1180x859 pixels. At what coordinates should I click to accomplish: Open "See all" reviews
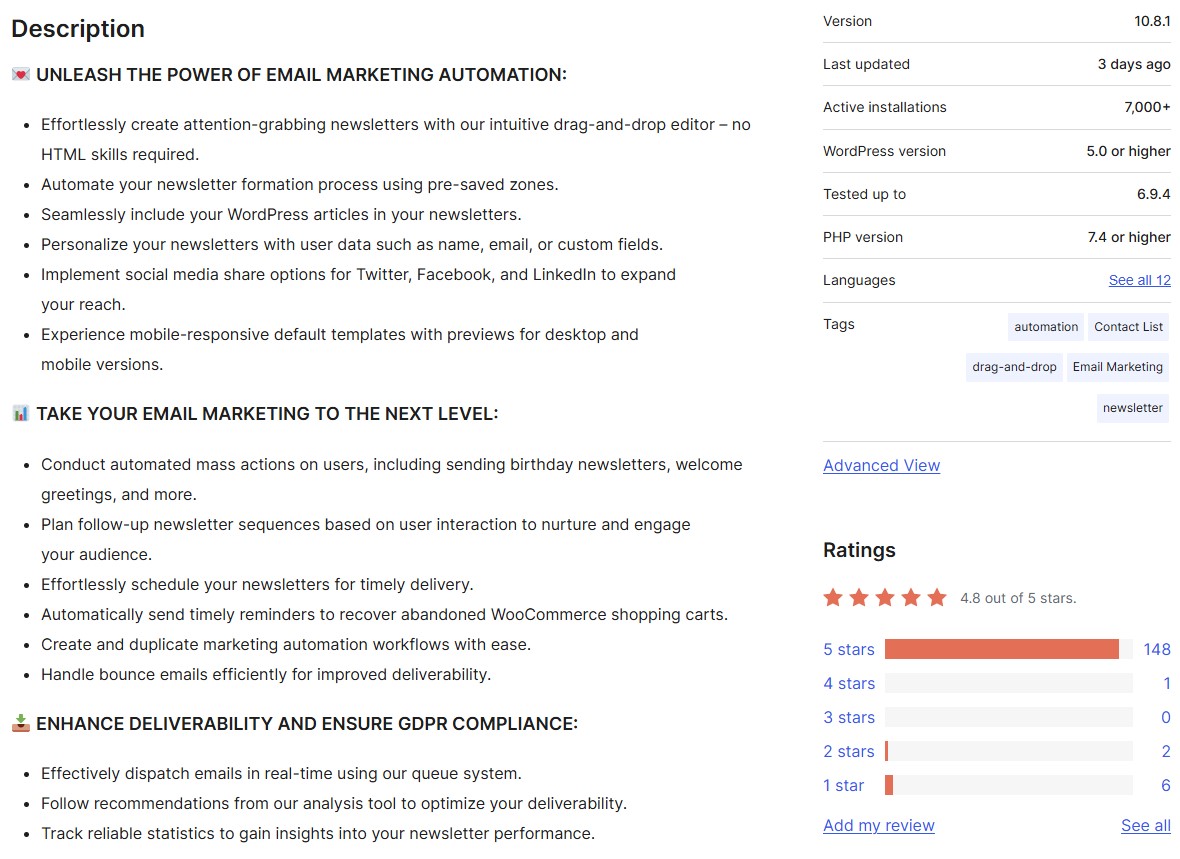[1146, 825]
